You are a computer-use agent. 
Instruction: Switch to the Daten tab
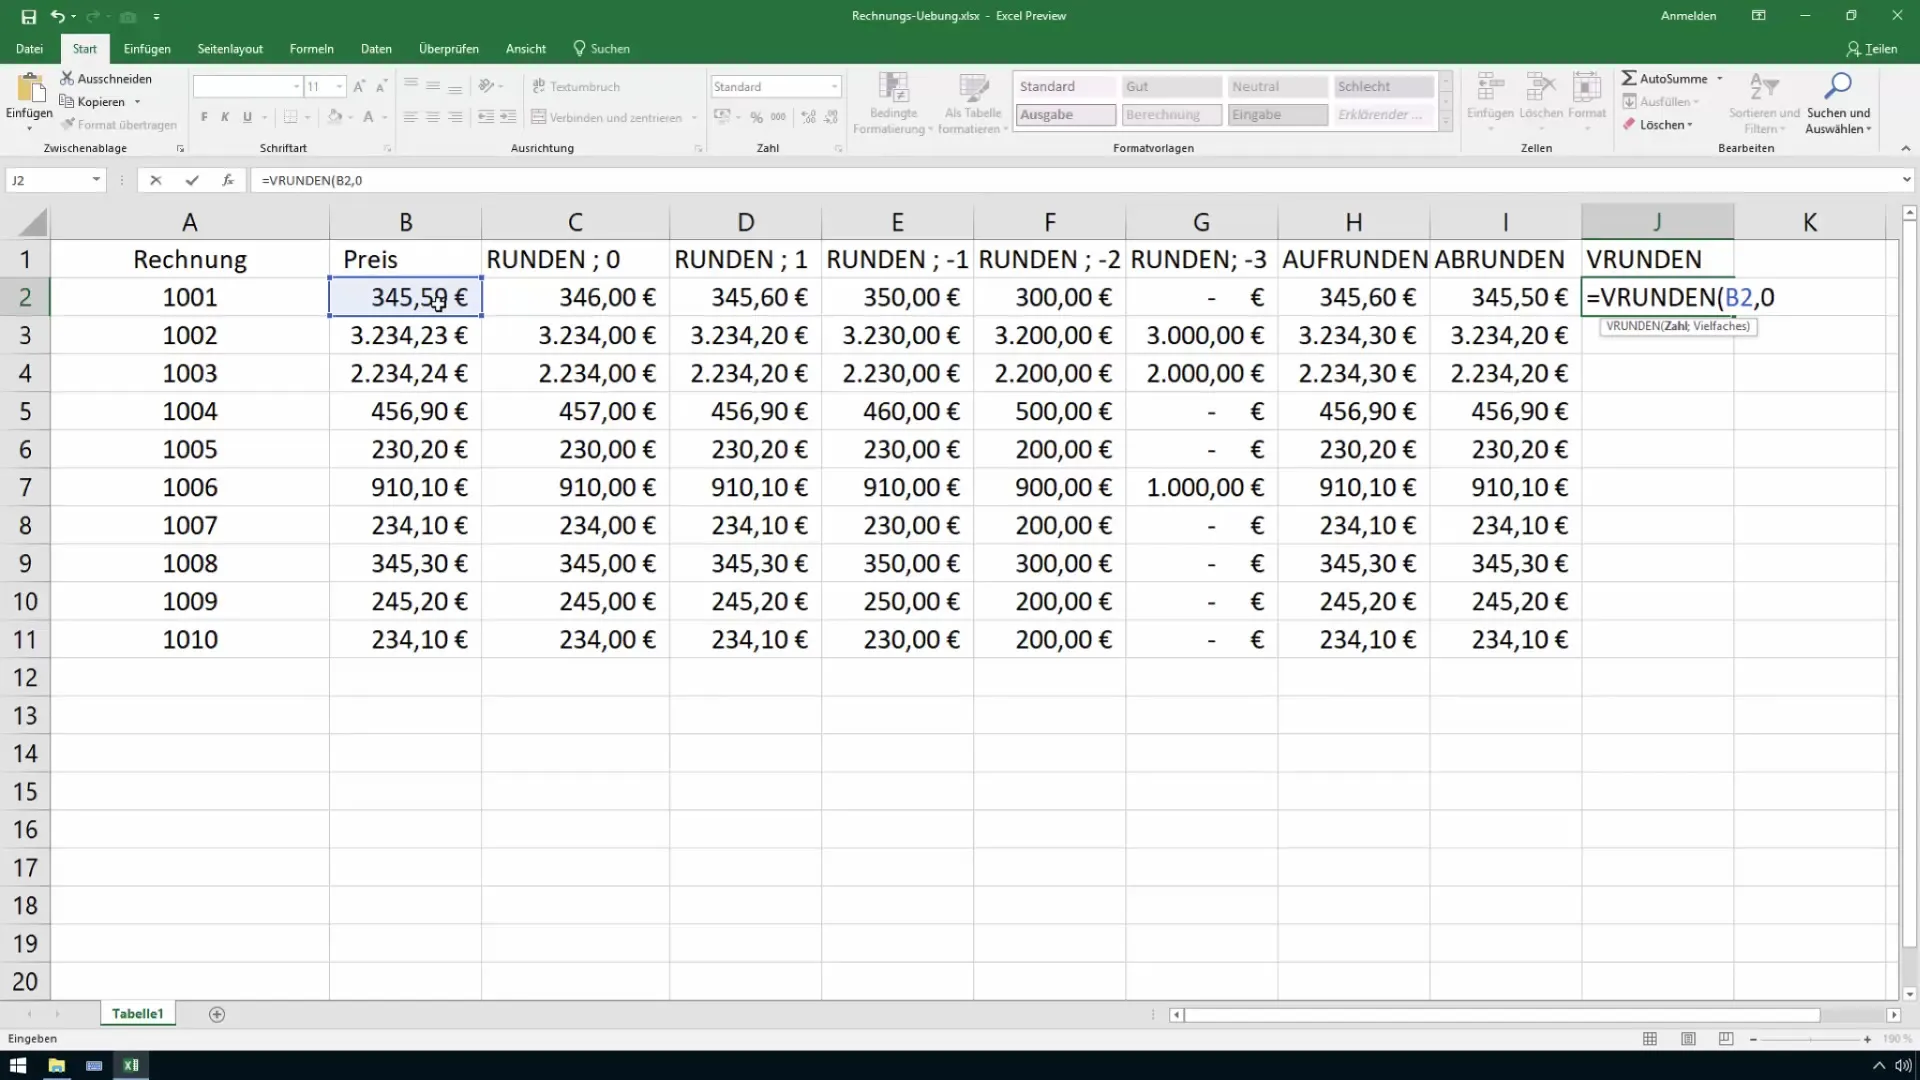tap(376, 48)
